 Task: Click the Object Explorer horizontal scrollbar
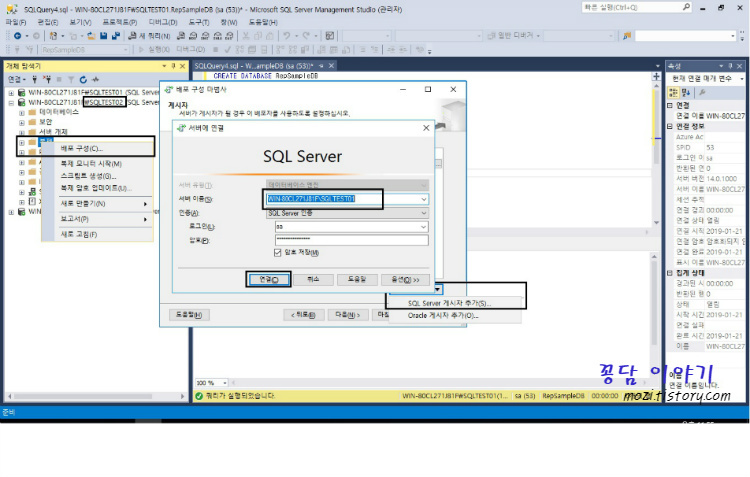pyautogui.click(x=96, y=396)
